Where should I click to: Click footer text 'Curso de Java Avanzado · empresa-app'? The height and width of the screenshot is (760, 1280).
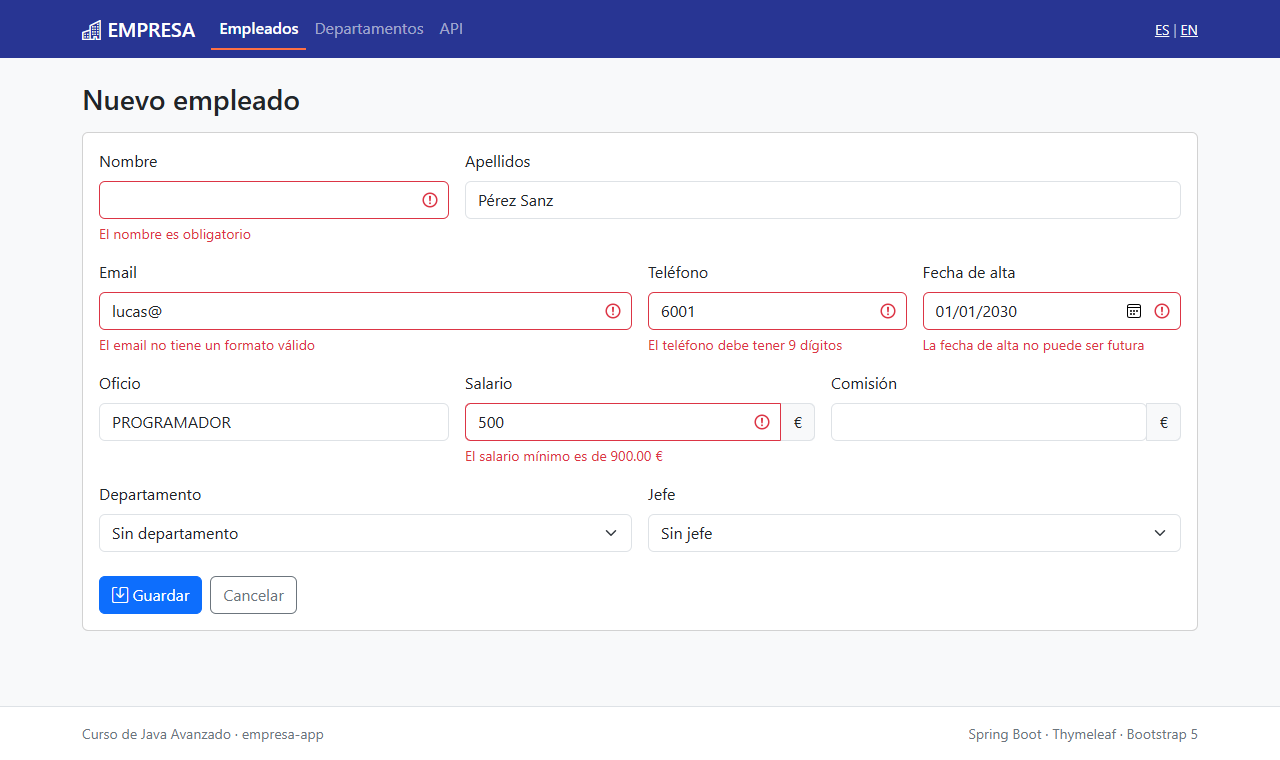pyautogui.click(x=203, y=734)
